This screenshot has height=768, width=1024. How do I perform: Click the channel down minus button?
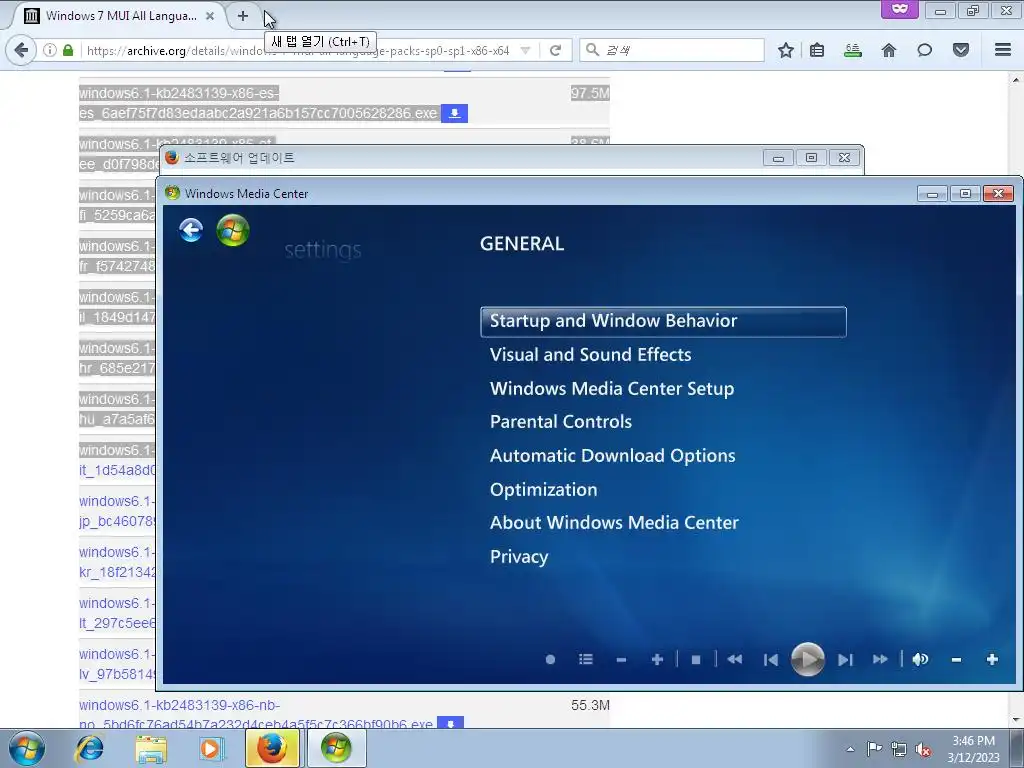point(621,660)
